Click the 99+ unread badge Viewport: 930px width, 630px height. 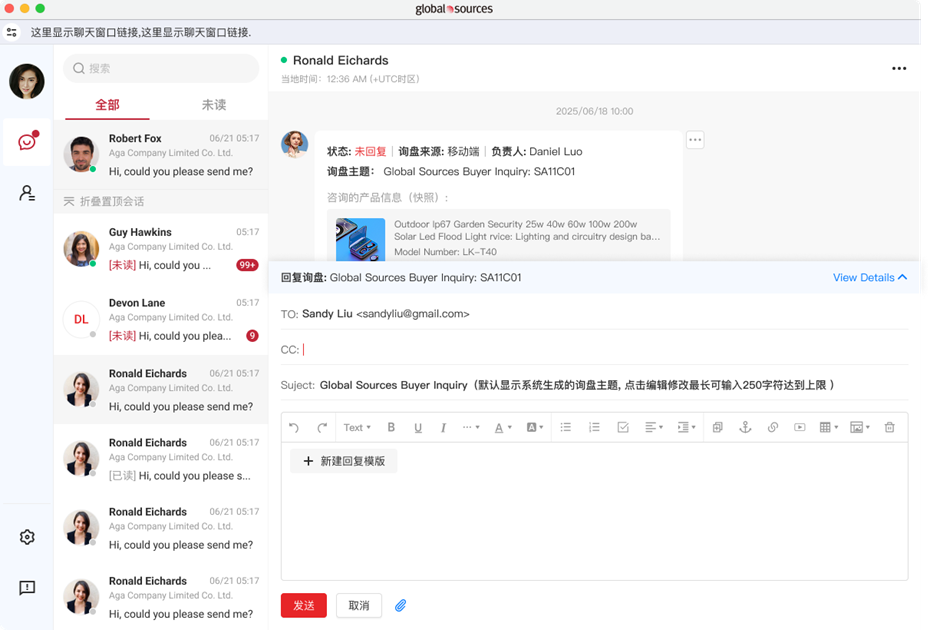coord(247,265)
